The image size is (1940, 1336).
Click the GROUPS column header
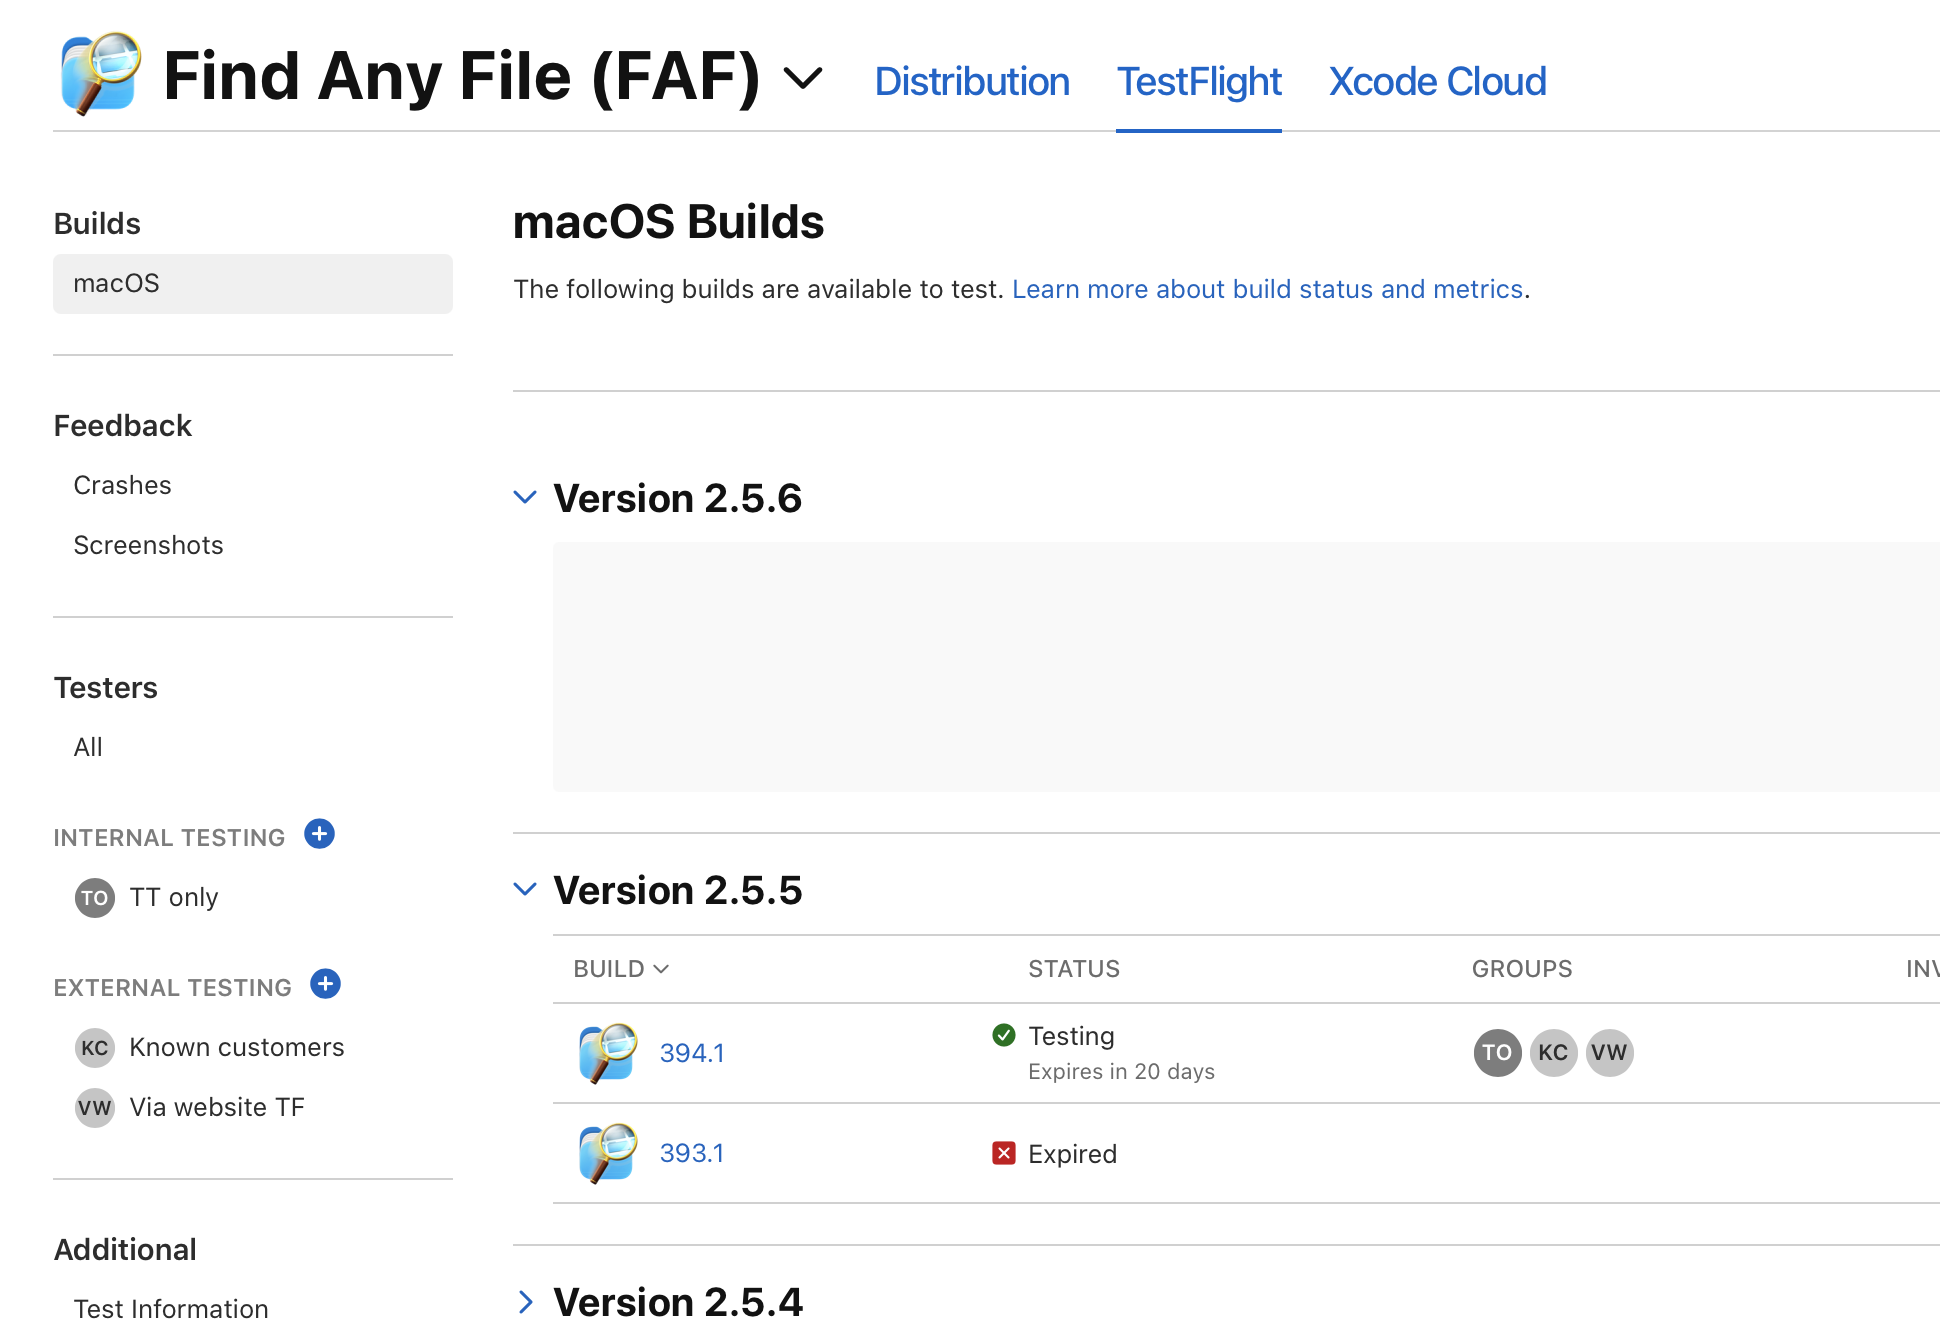pyautogui.click(x=1522, y=969)
